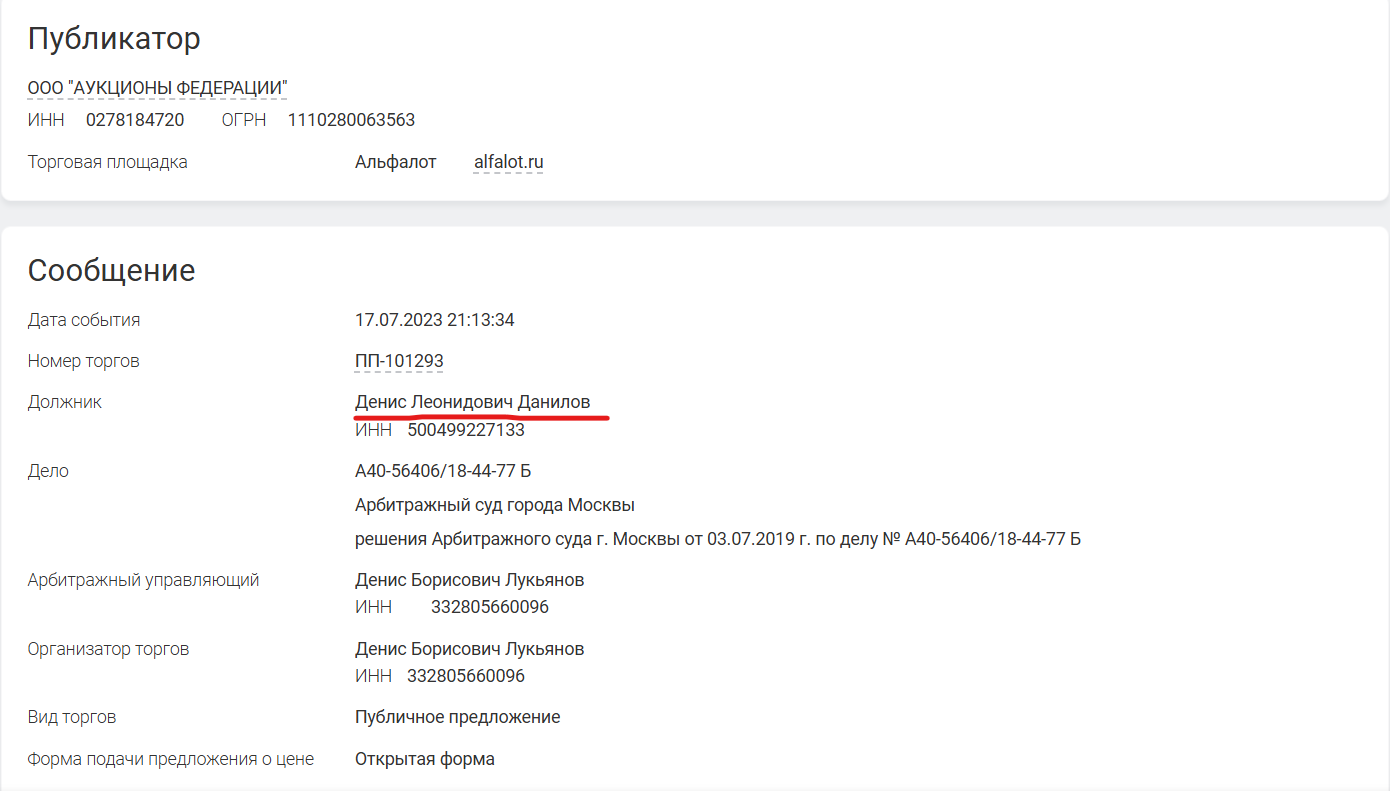
Task: Click the court decision text dated 03.07.2019
Action: click(717, 539)
